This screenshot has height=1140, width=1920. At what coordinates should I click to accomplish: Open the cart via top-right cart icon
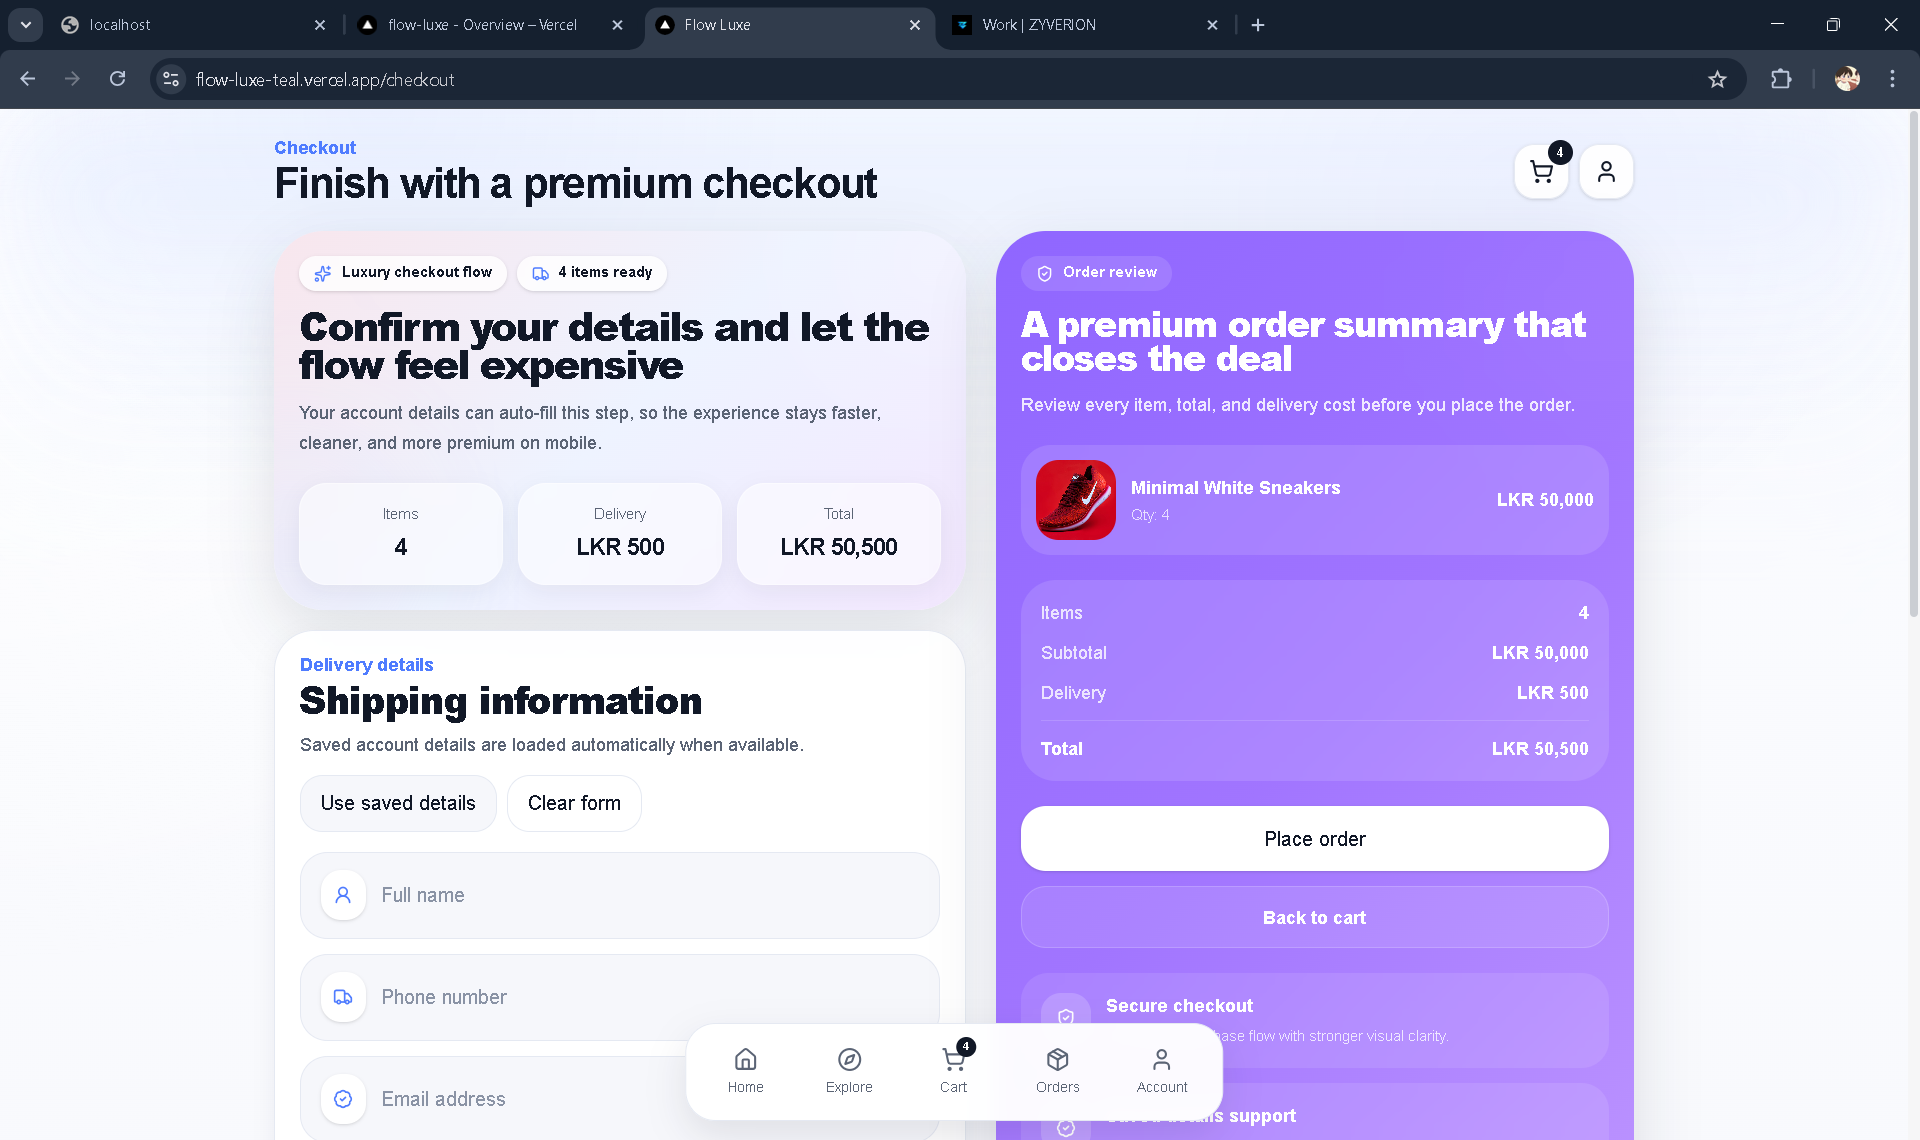1540,172
